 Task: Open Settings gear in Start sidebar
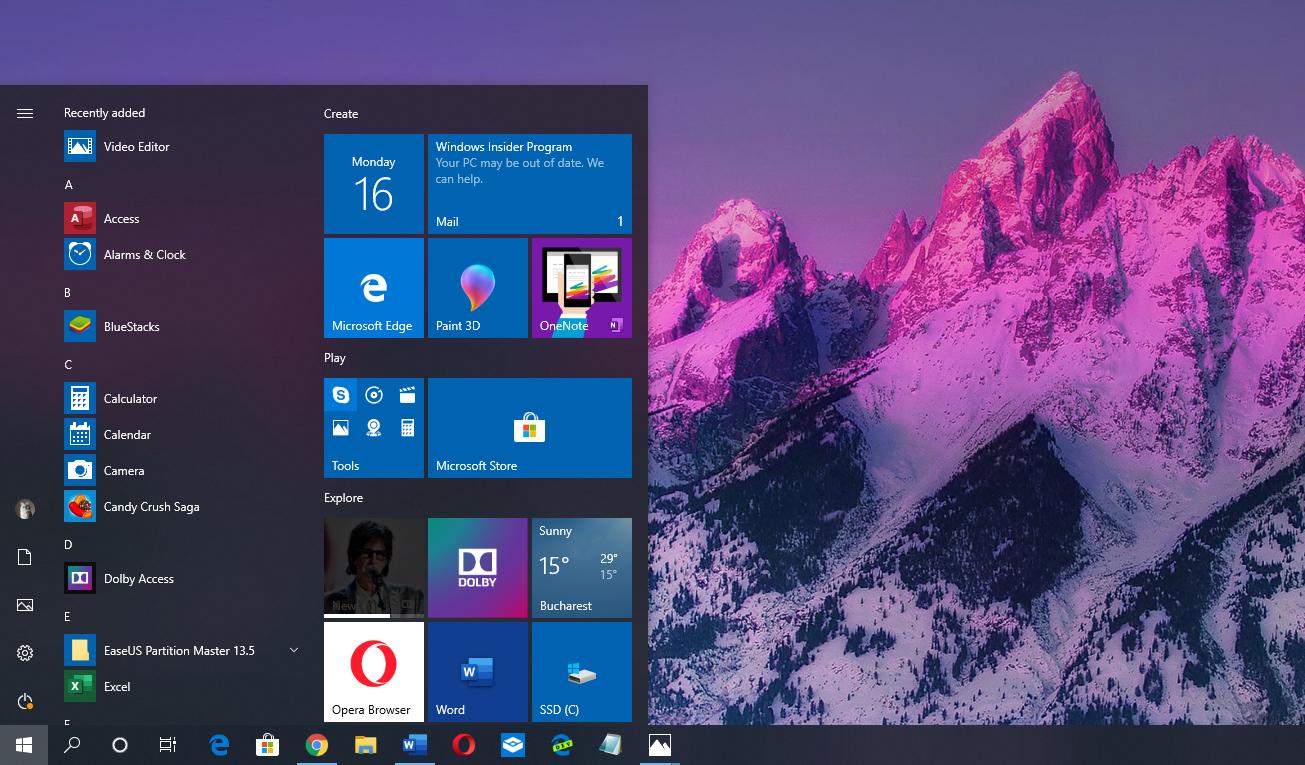[x=25, y=653]
